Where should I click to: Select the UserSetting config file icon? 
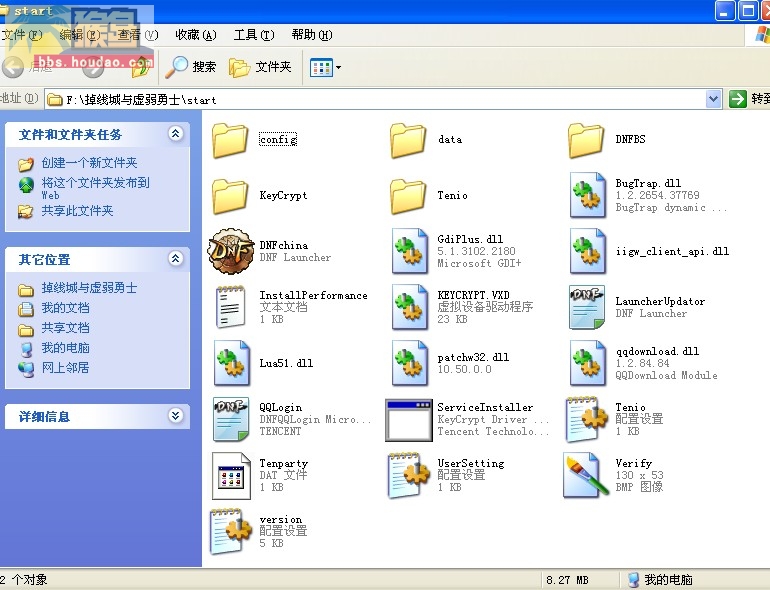409,475
